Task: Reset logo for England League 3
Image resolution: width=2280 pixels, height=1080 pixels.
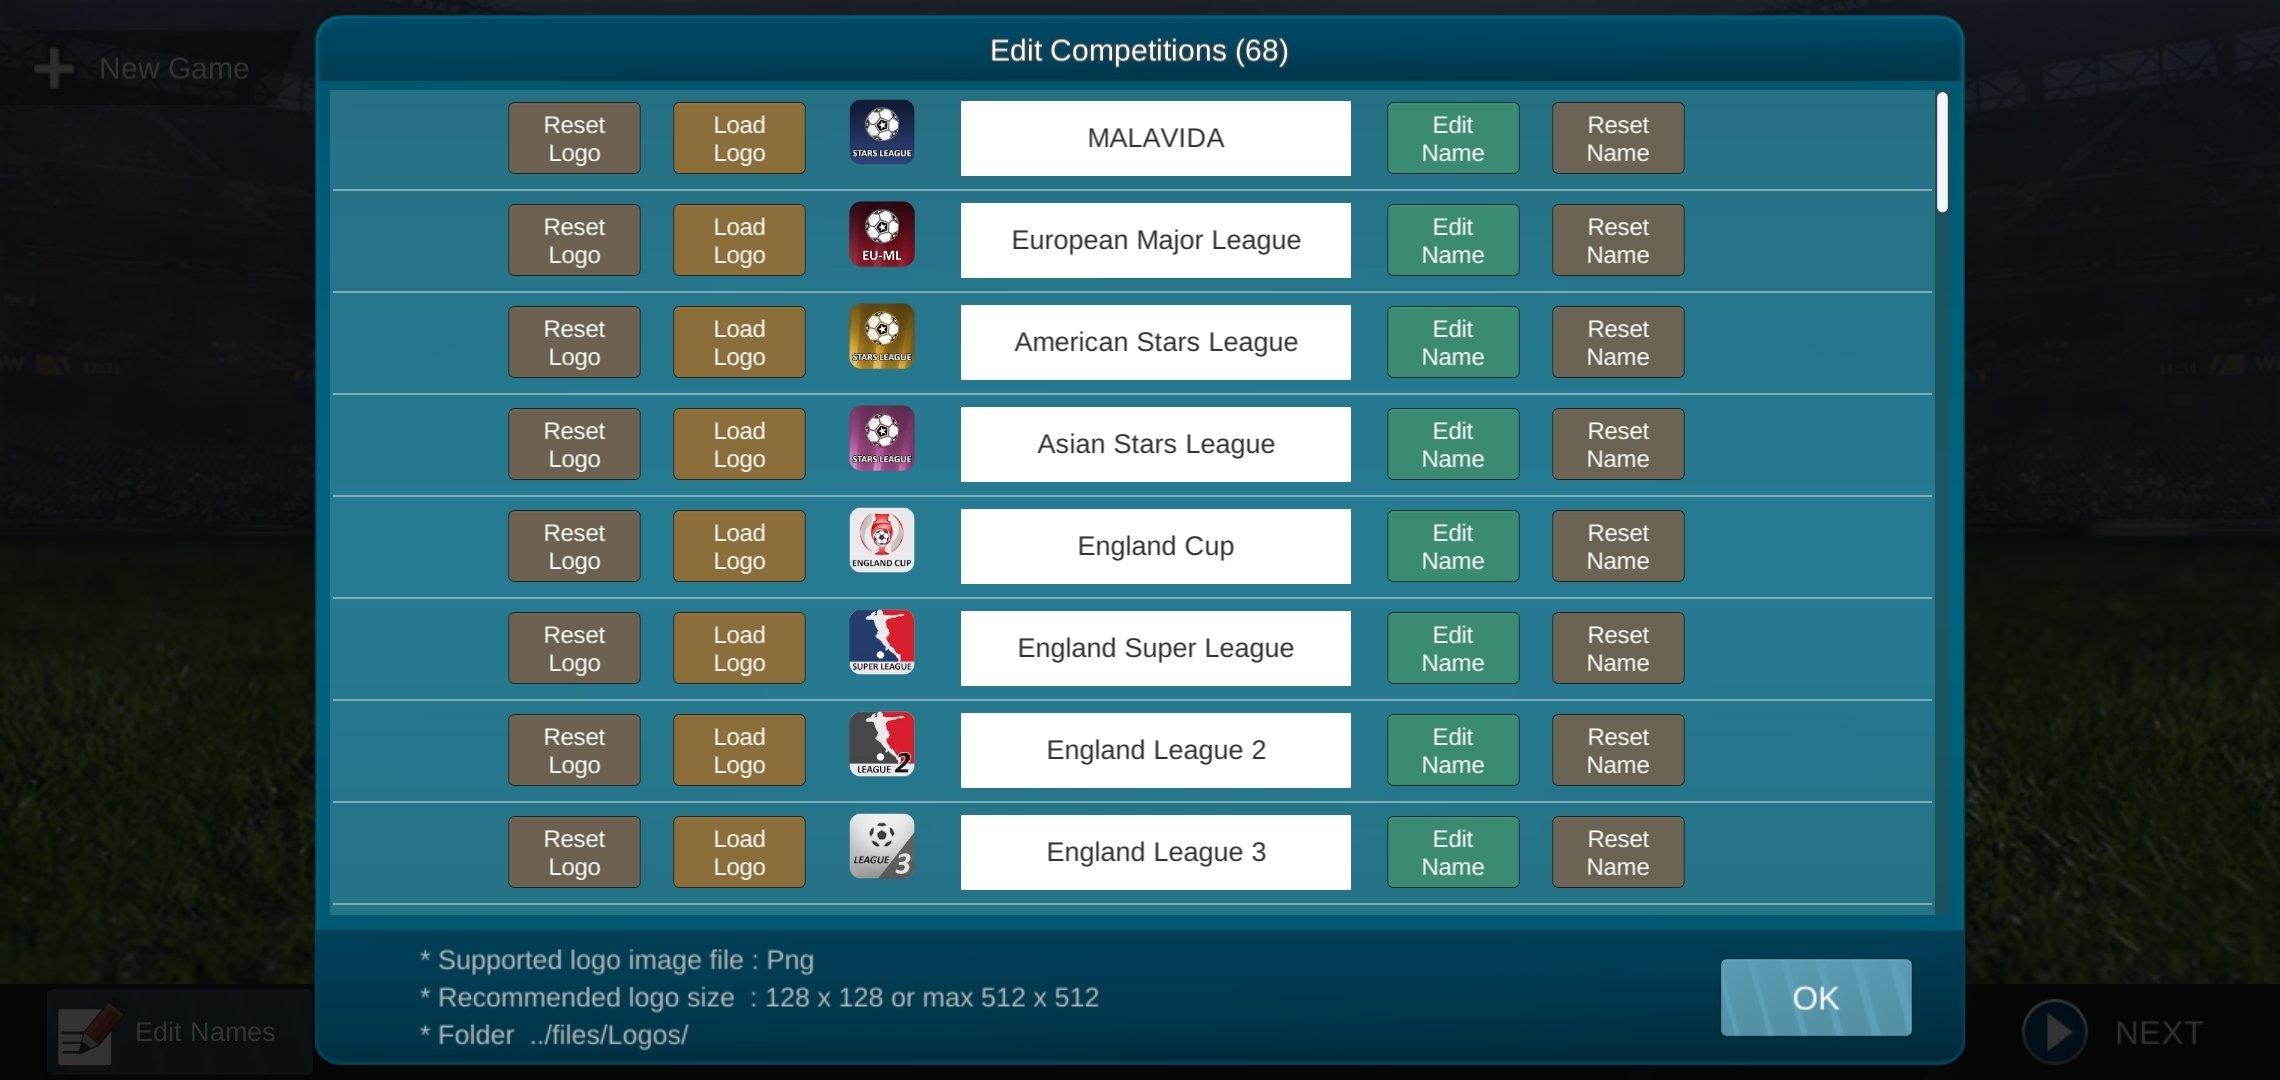Action: tap(573, 850)
